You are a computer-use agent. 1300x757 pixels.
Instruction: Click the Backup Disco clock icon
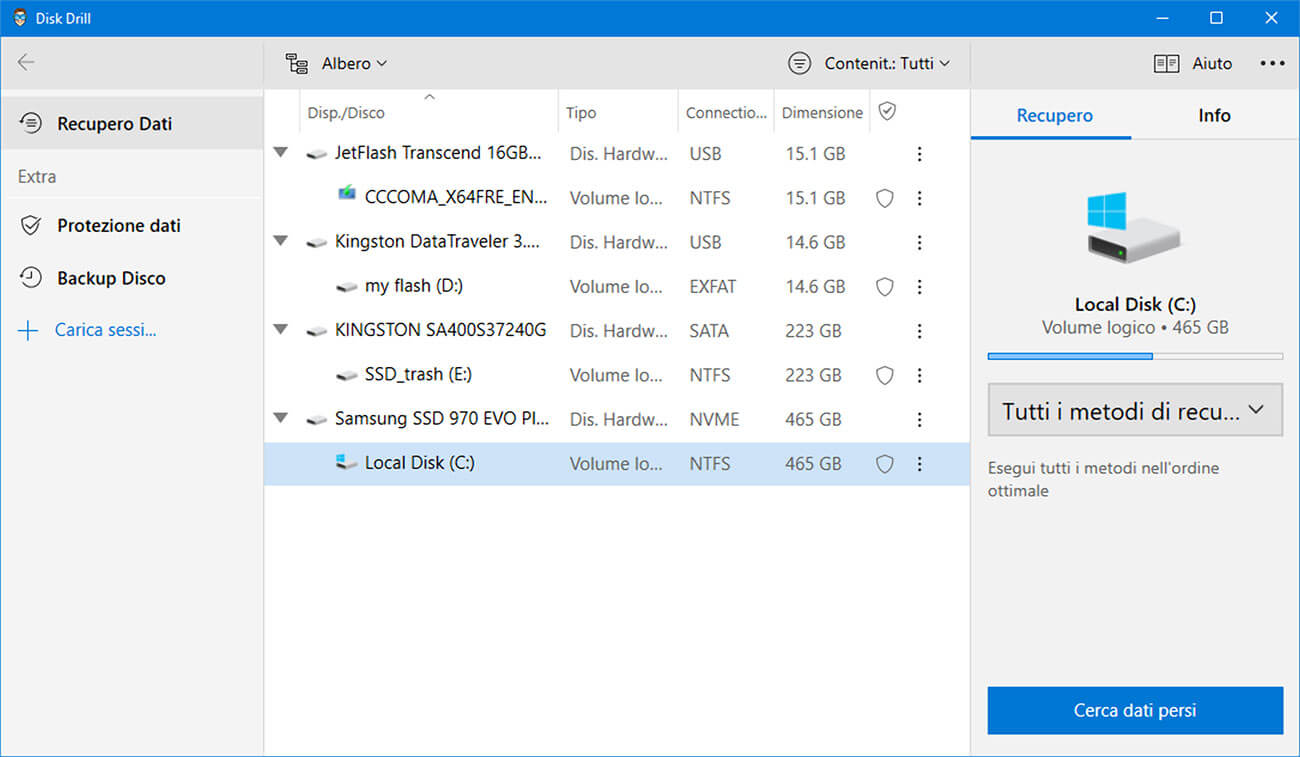click(x=31, y=278)
